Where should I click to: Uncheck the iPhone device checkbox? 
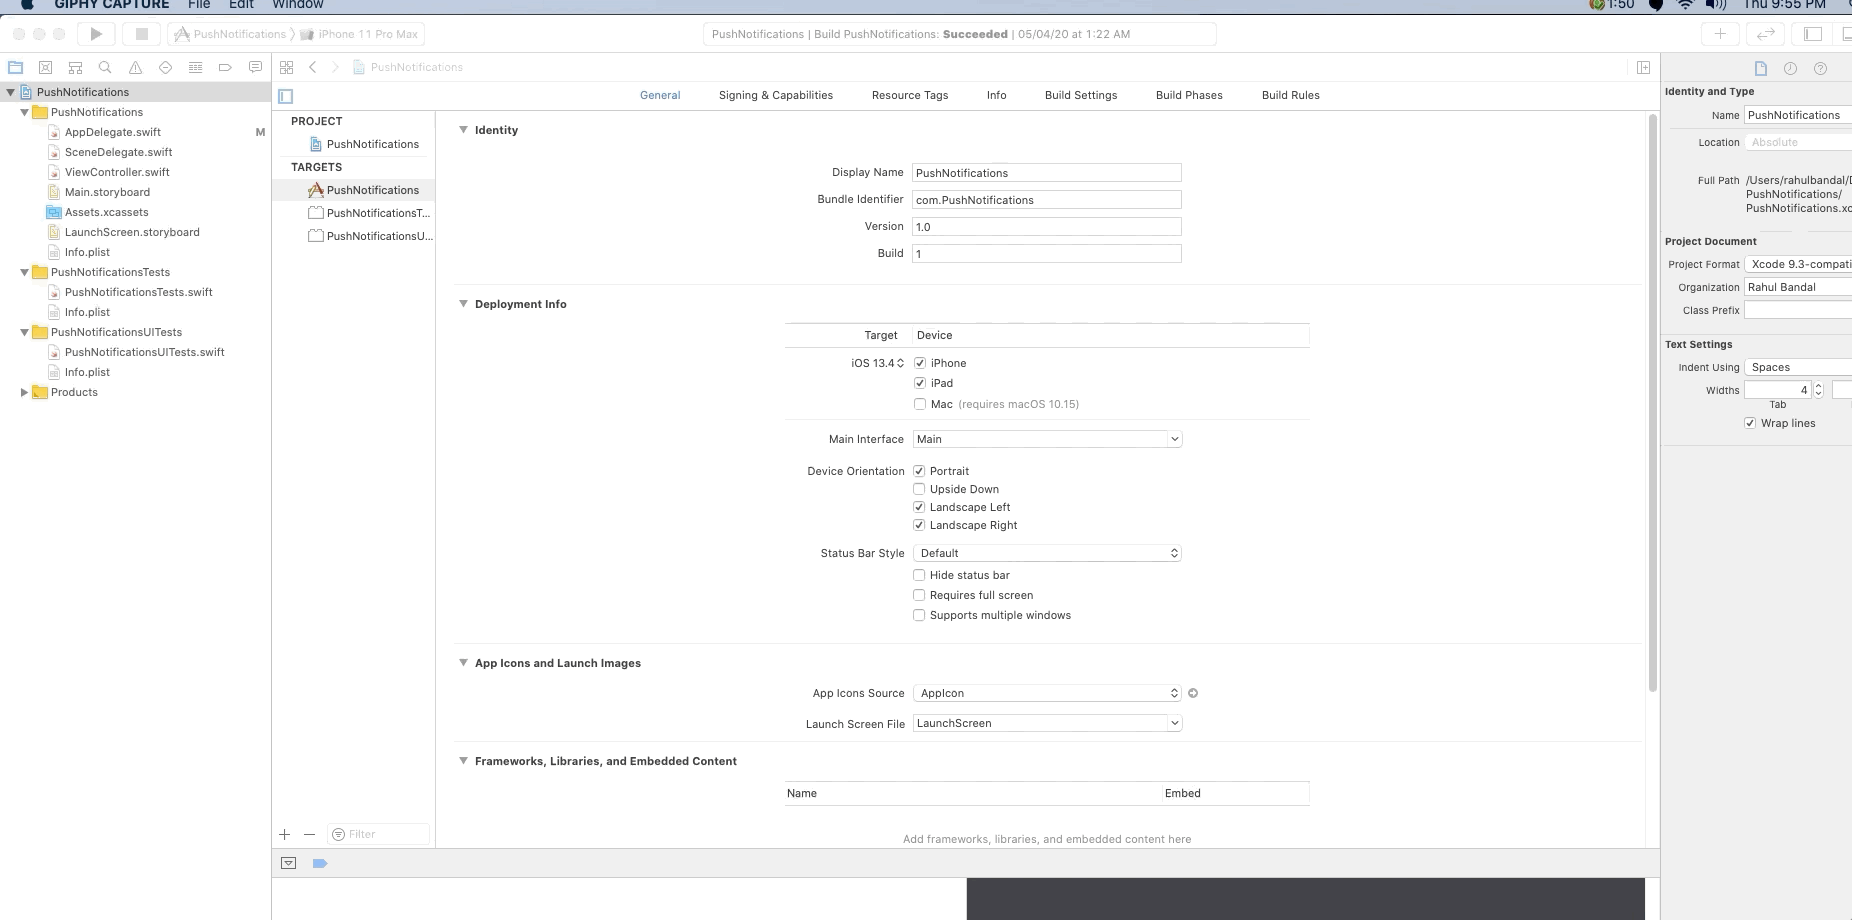[920, 363]
